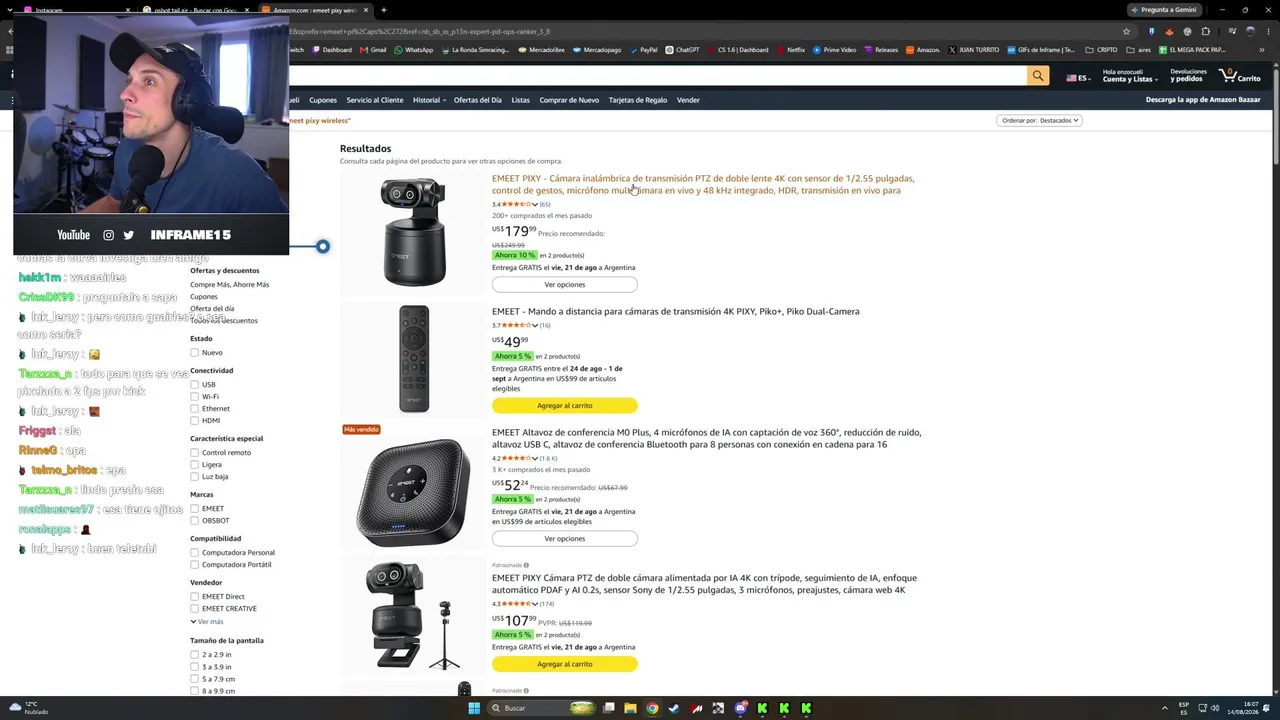Open the CRIPTO bookmarks folder
The width and height of the screenshot is (1280, 720).
pos(1101,50)
